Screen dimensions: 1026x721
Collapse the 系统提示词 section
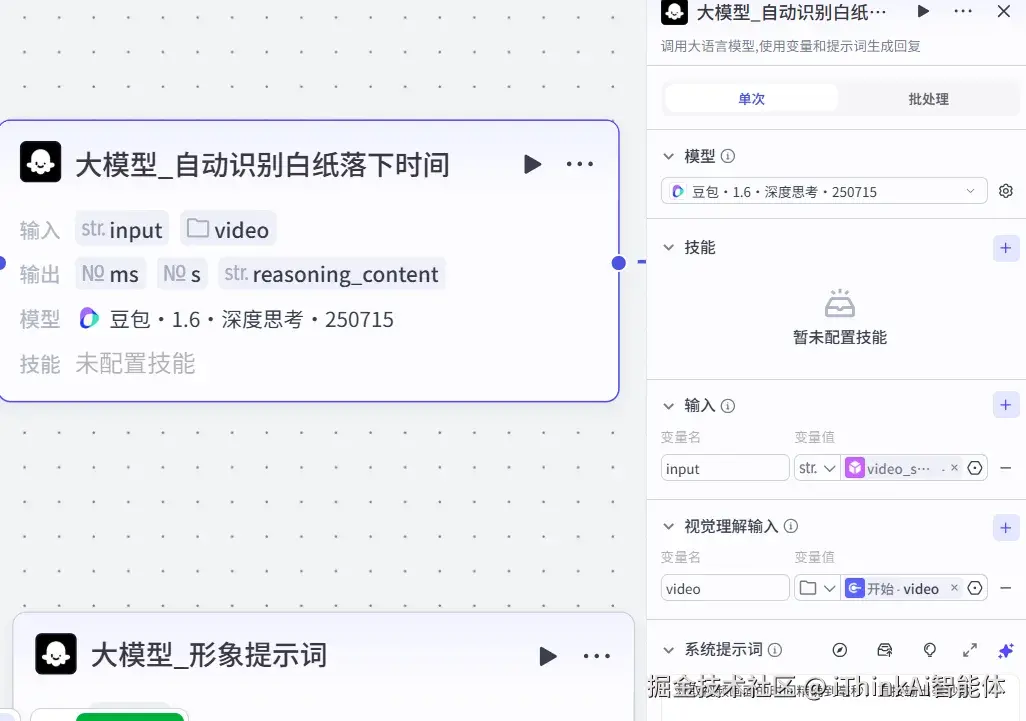pos(668,650)
